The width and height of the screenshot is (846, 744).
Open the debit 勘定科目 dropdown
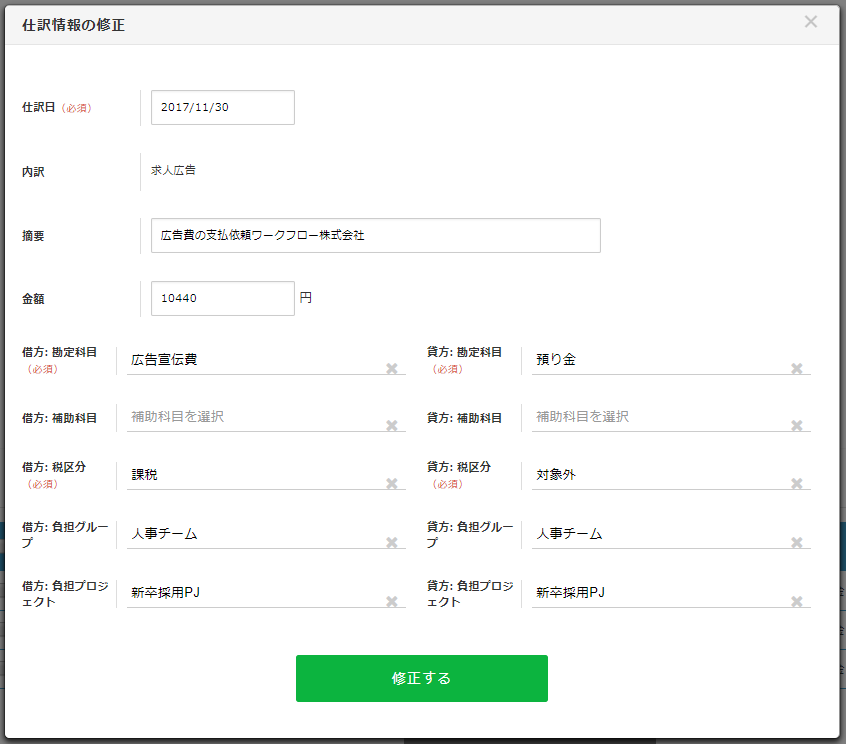click(x=250, y=360)
